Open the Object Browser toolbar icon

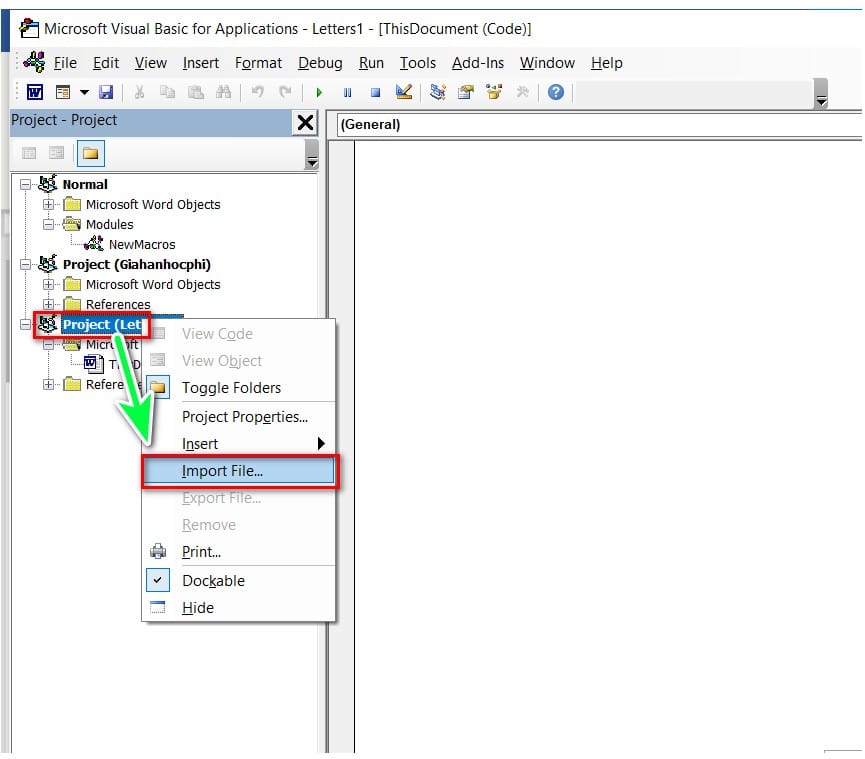tap(494, 92)
